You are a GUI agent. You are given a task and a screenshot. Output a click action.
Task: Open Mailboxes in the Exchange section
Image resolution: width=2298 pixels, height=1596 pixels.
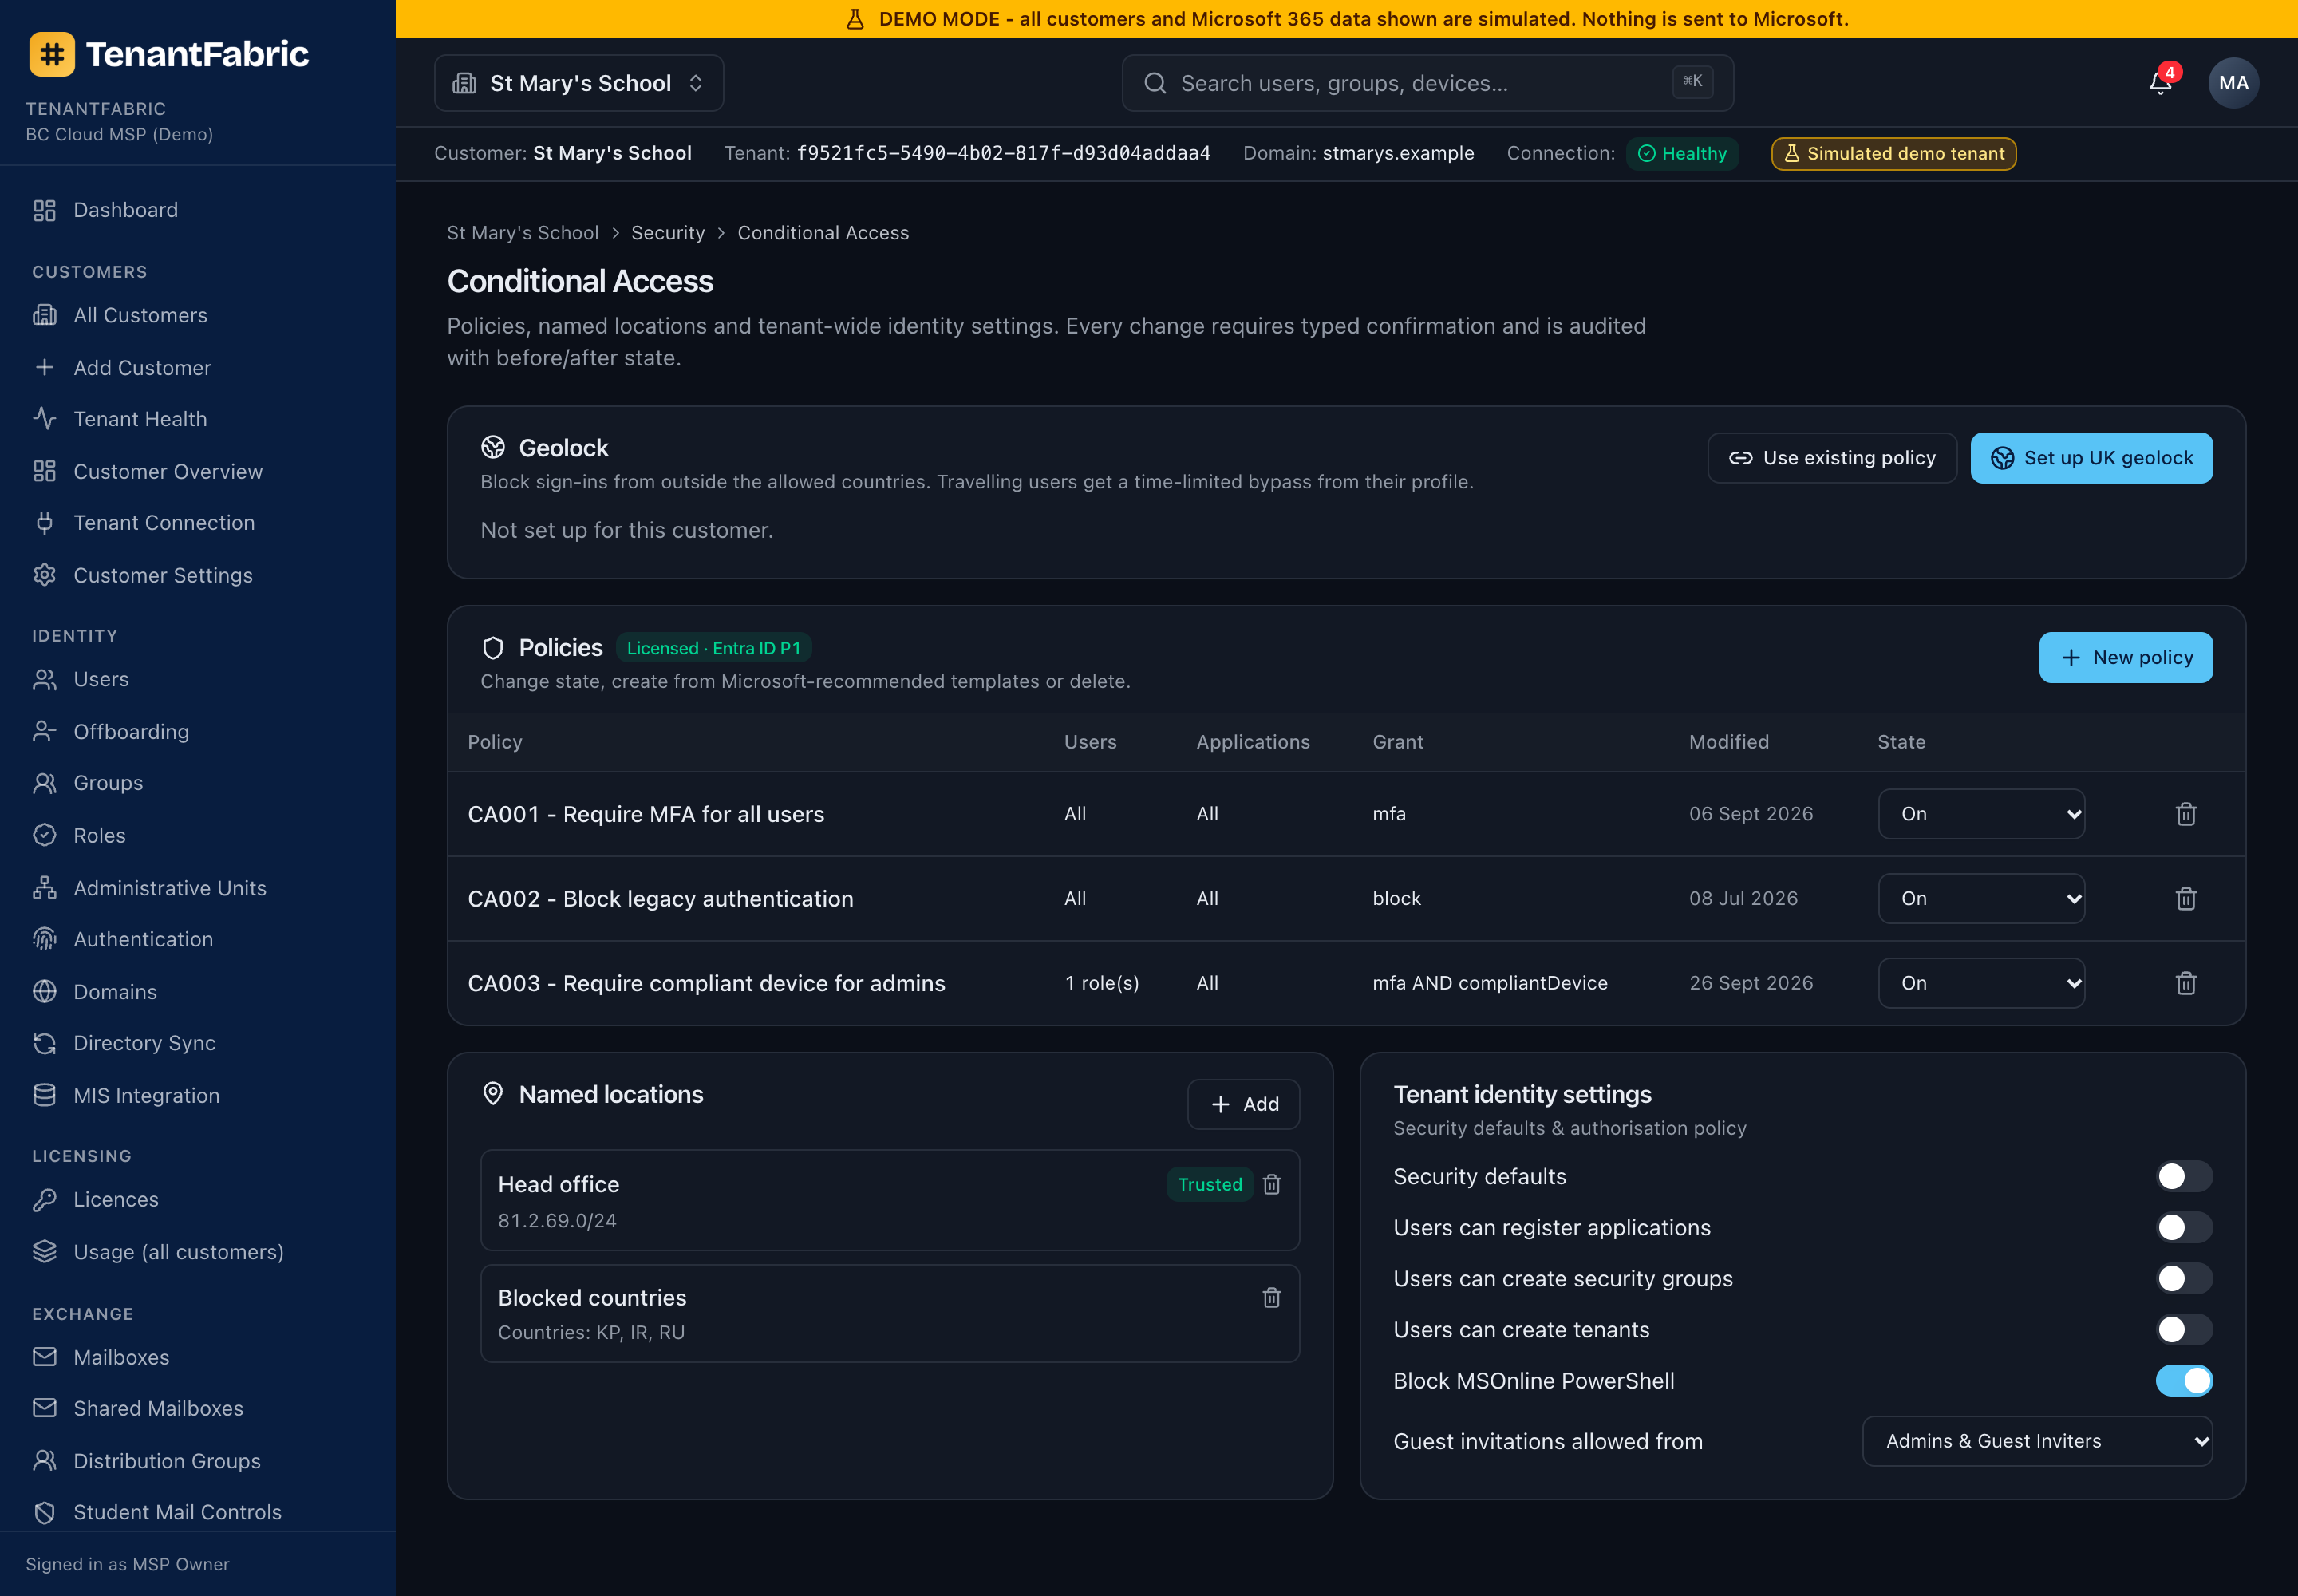(198, 1357)
